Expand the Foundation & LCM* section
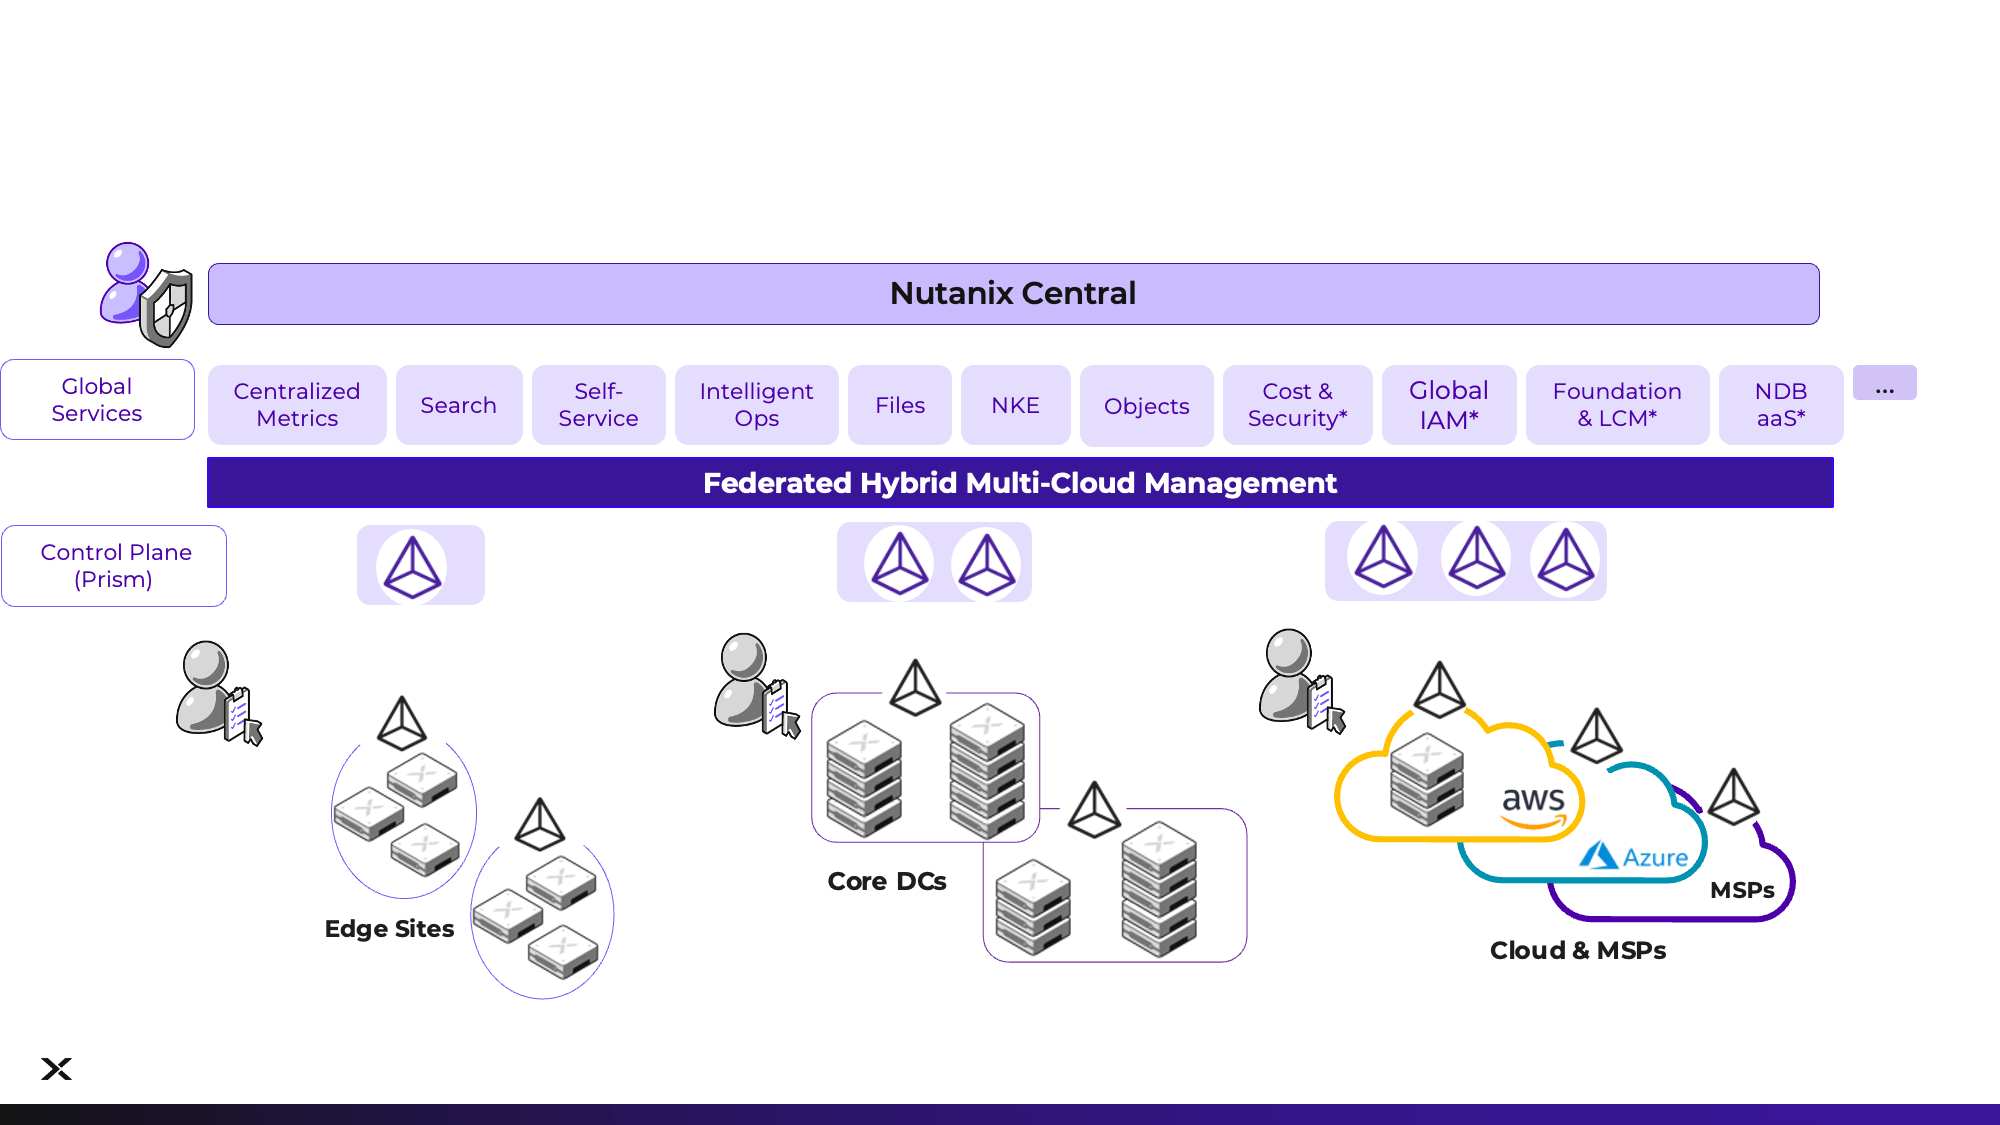The width and height of the screenshot is (2000, 1125). click(x=1617, y=404)
